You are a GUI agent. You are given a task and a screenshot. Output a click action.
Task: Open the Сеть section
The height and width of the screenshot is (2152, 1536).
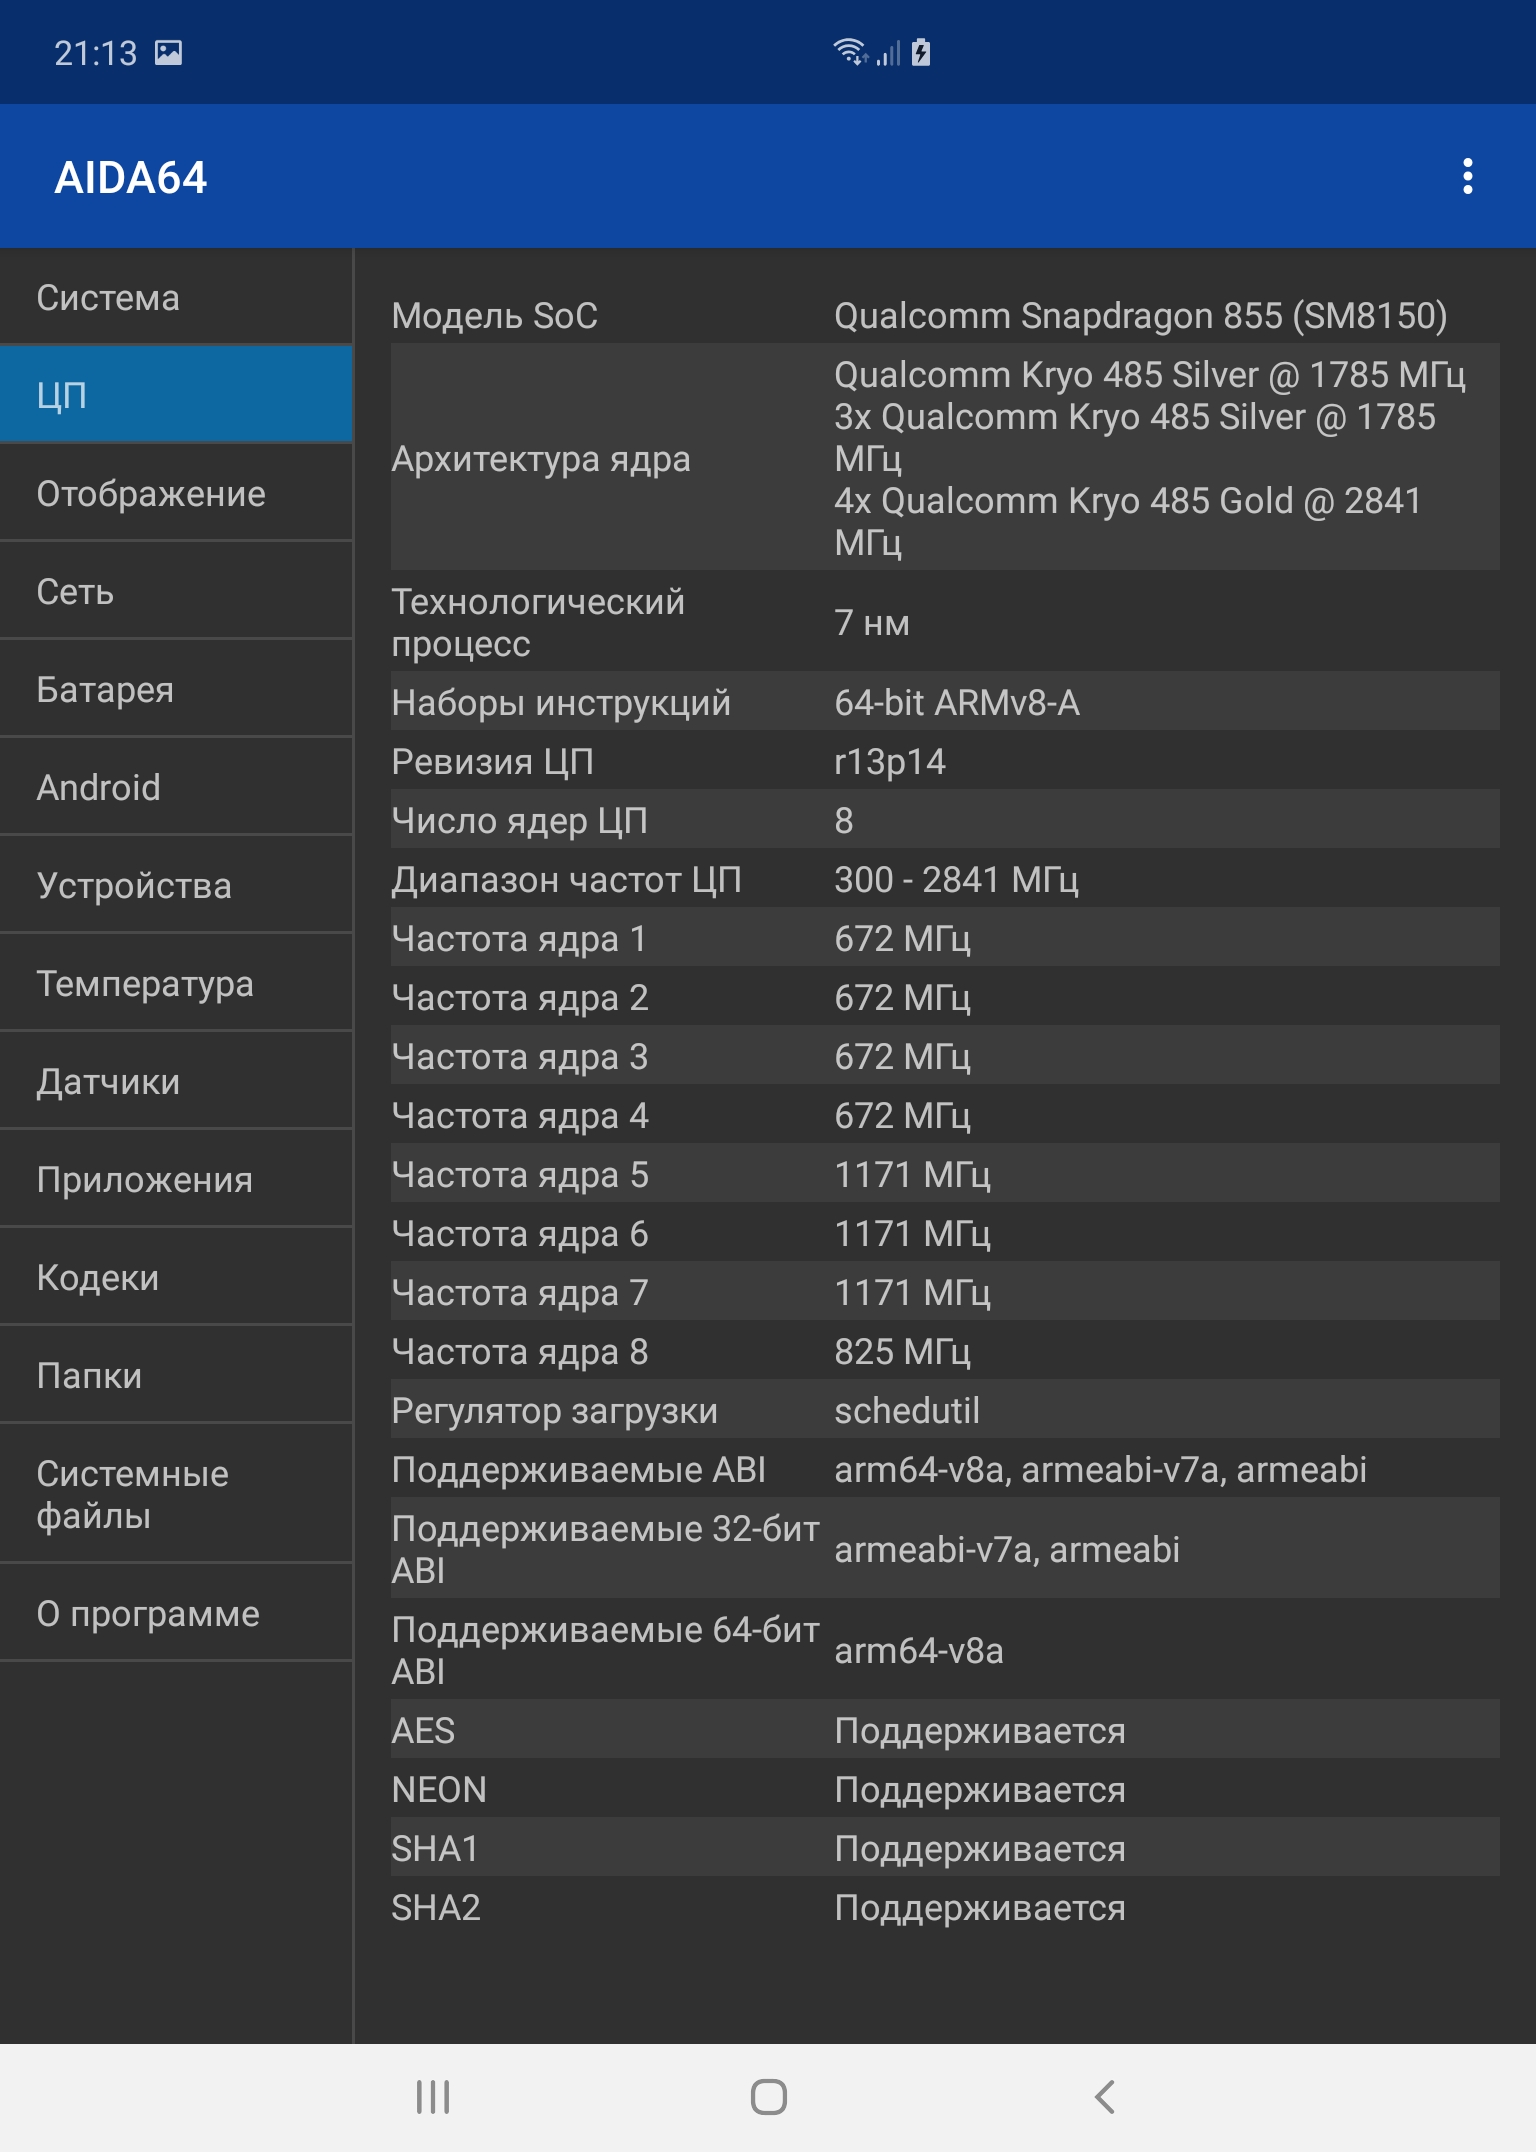tap(176, 591)
